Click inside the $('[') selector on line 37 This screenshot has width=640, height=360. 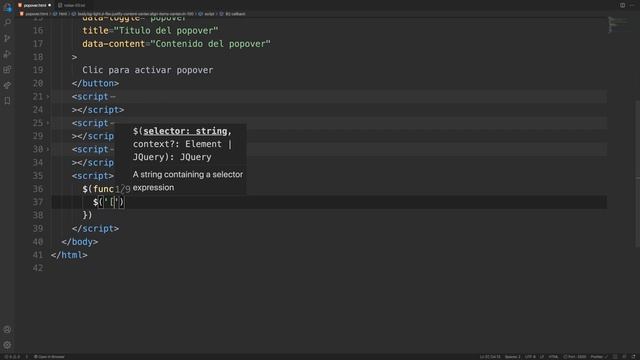click(x=113, y=202)
